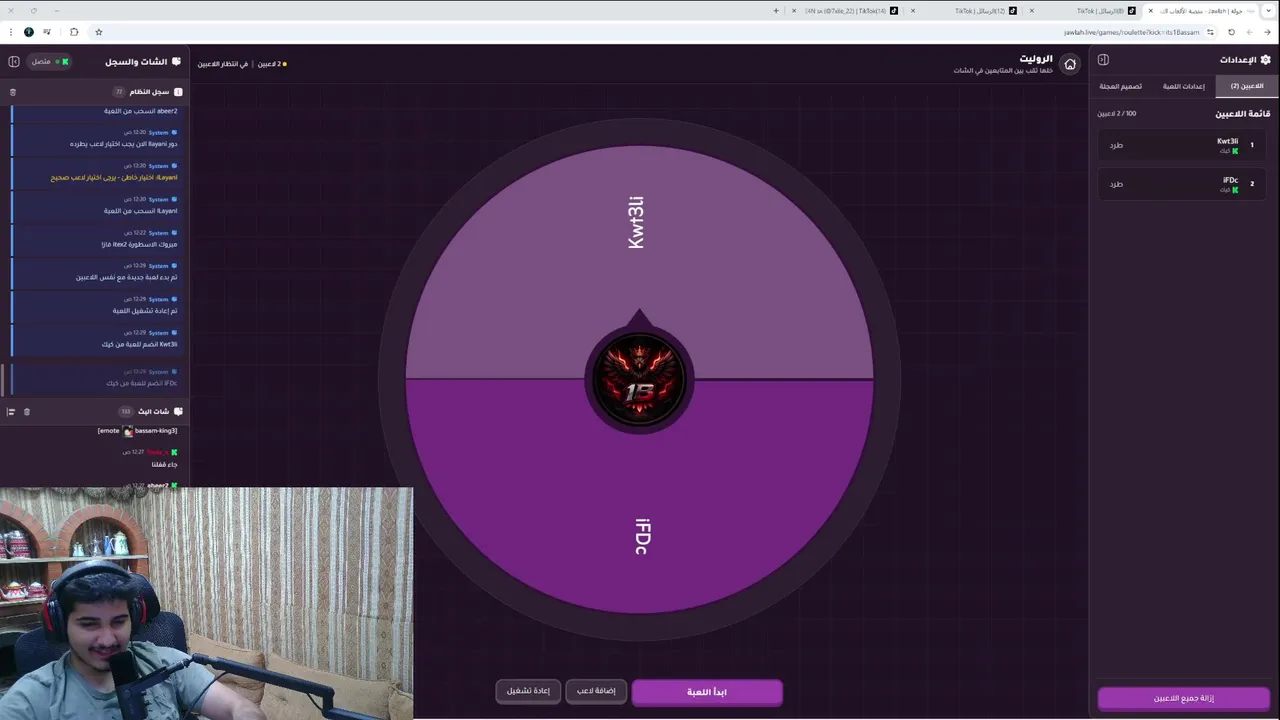Open the browser three-dot menu
The image size is (1280, 720).
[9, 32]
